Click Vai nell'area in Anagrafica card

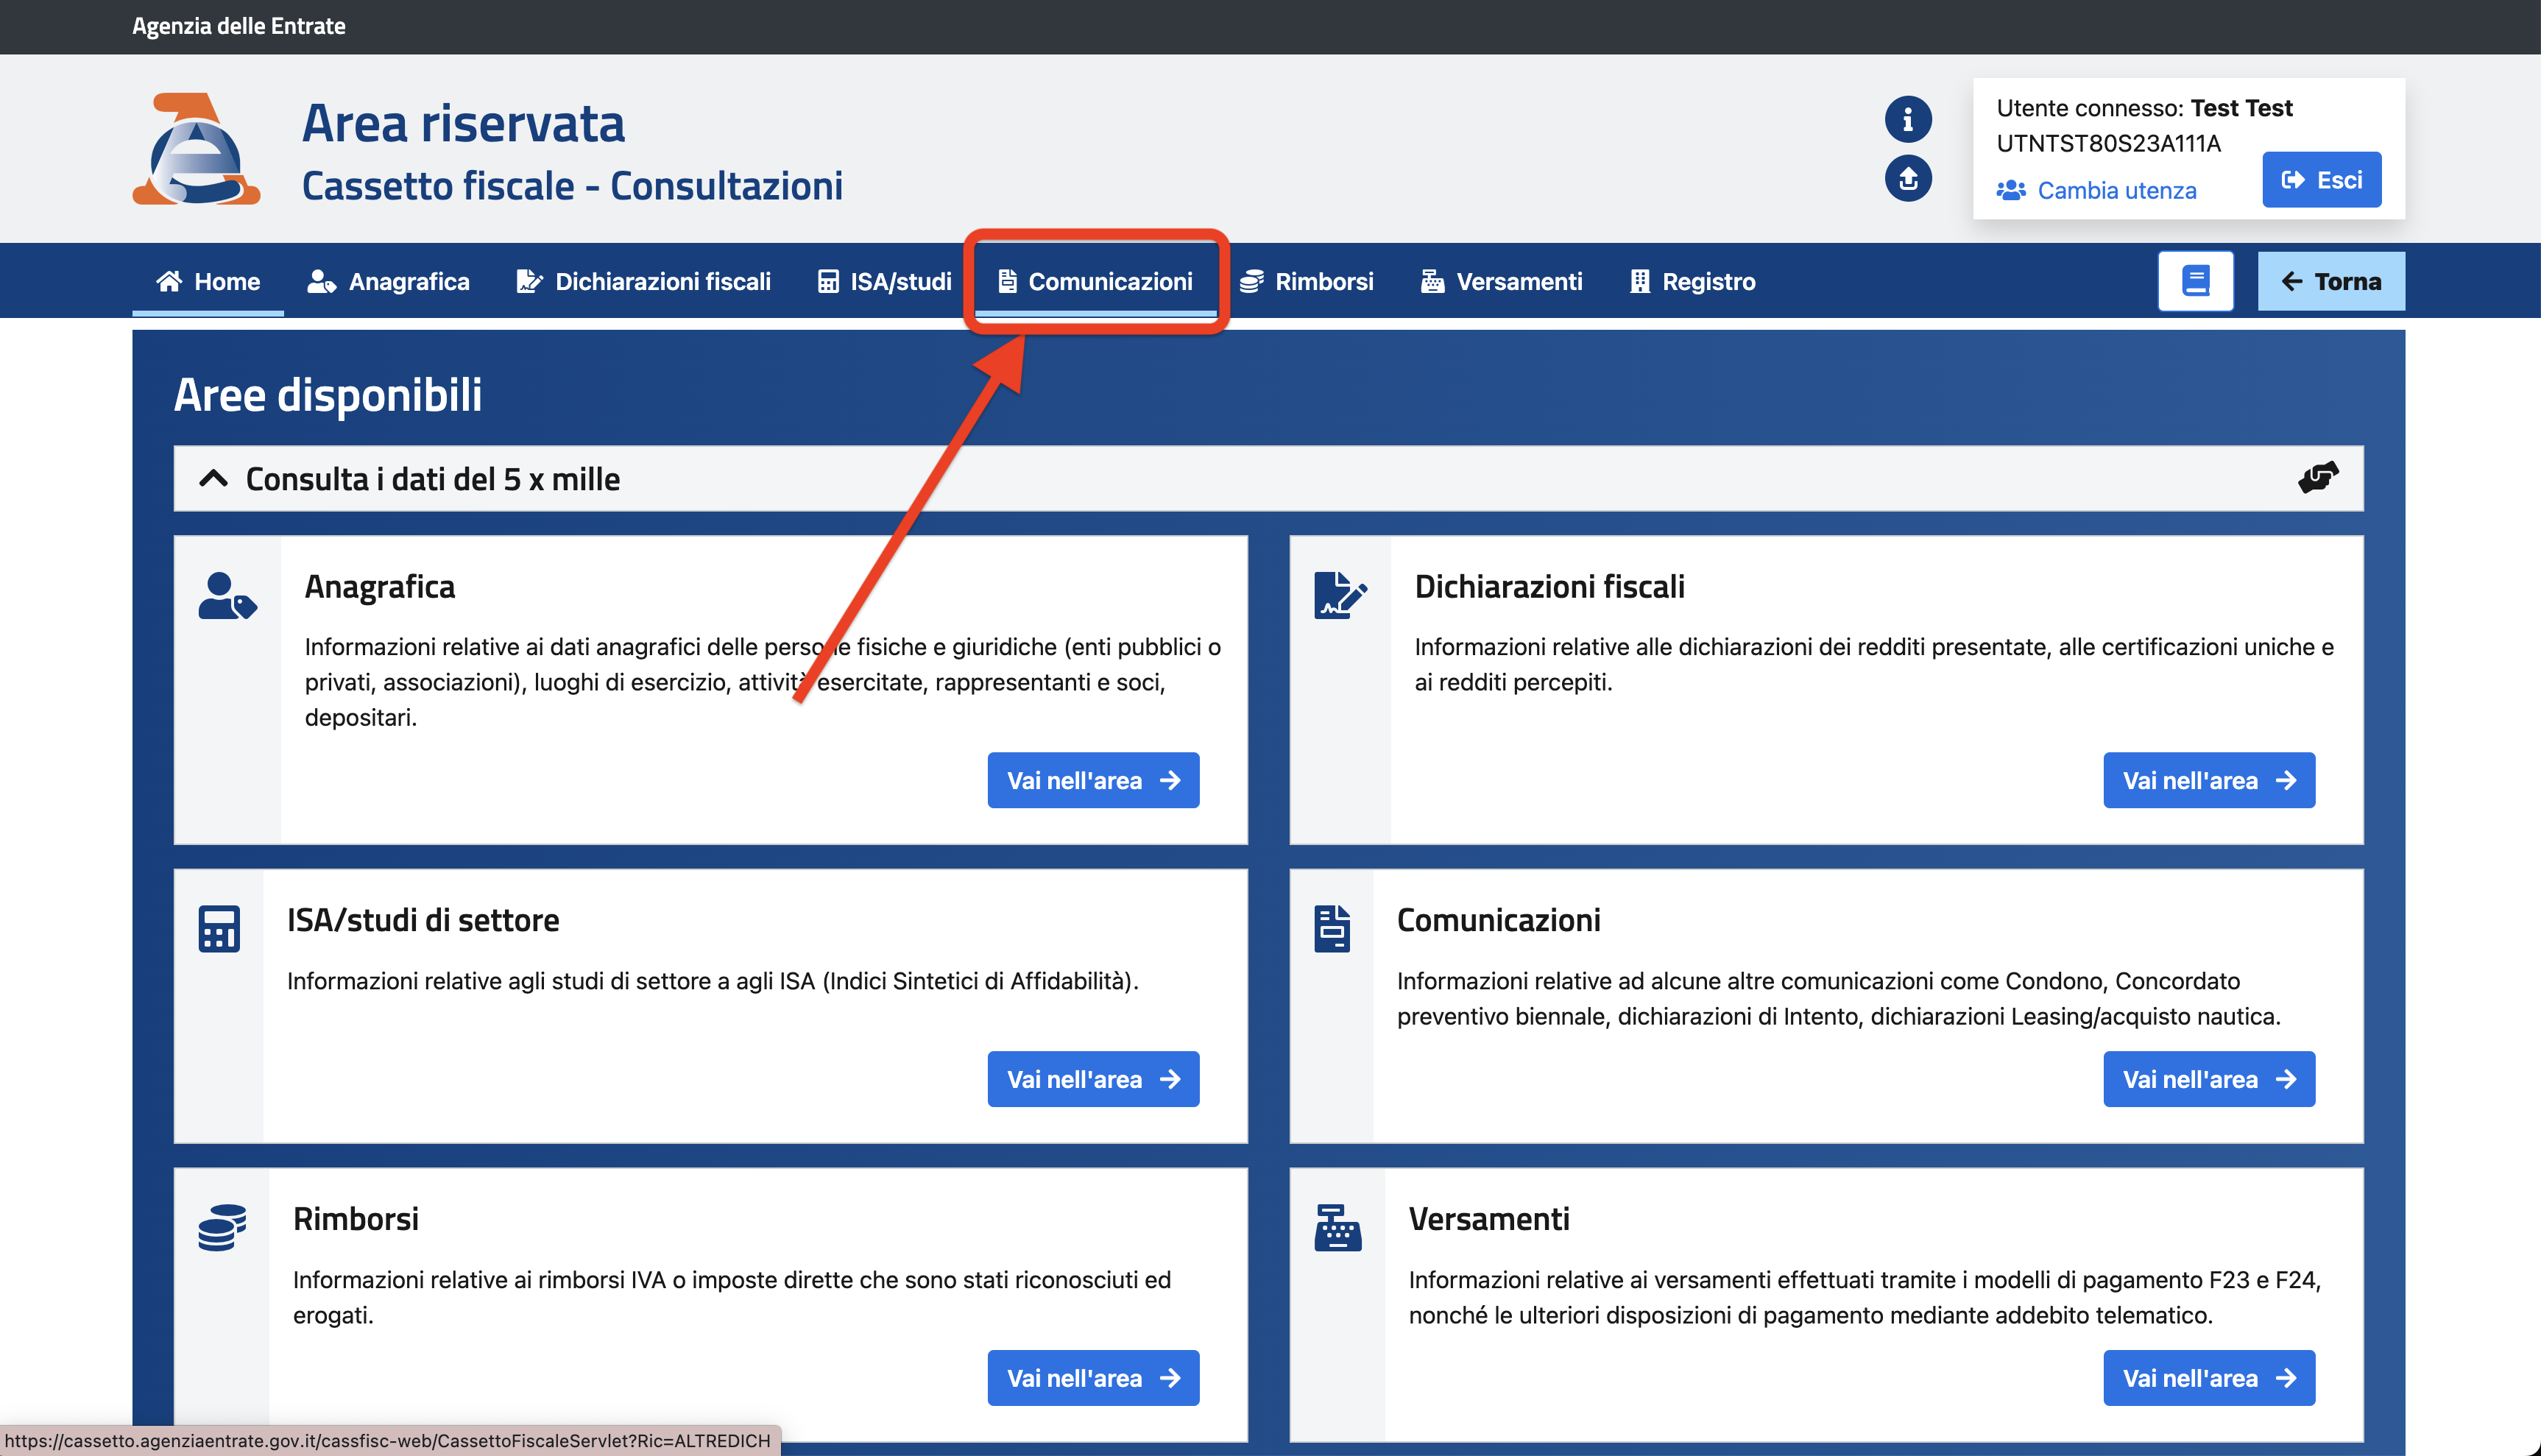(x=1092, y=780)
